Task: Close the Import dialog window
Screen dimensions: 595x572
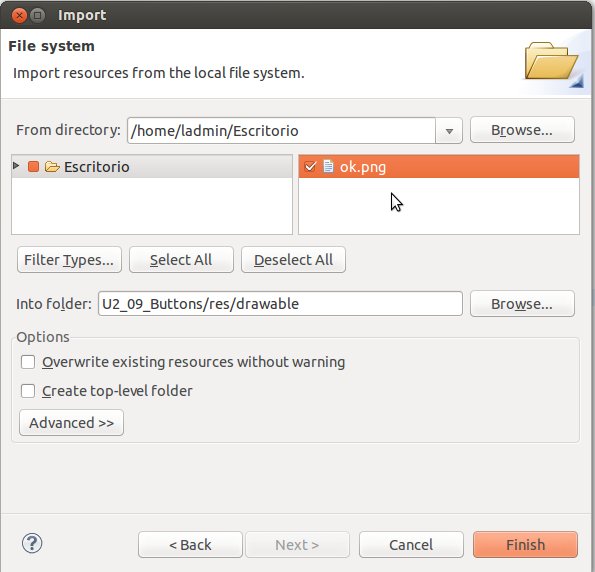Action: click(19, 16)
